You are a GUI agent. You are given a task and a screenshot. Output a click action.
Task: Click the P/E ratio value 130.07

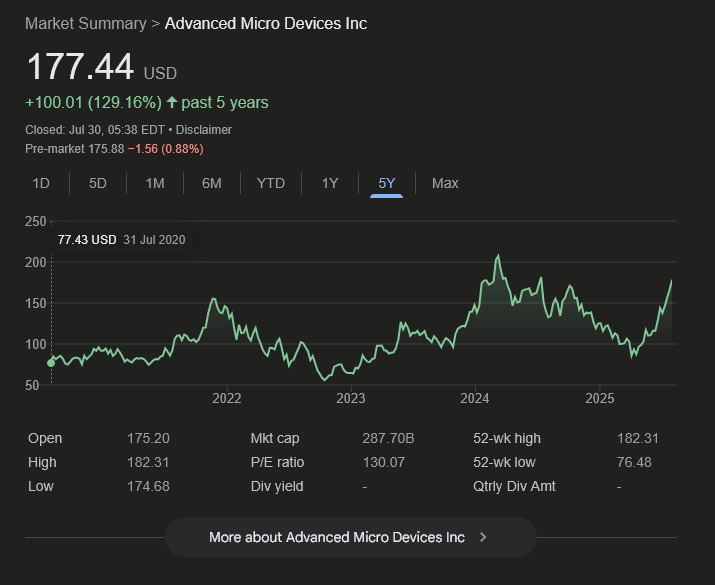click(384, 462)
